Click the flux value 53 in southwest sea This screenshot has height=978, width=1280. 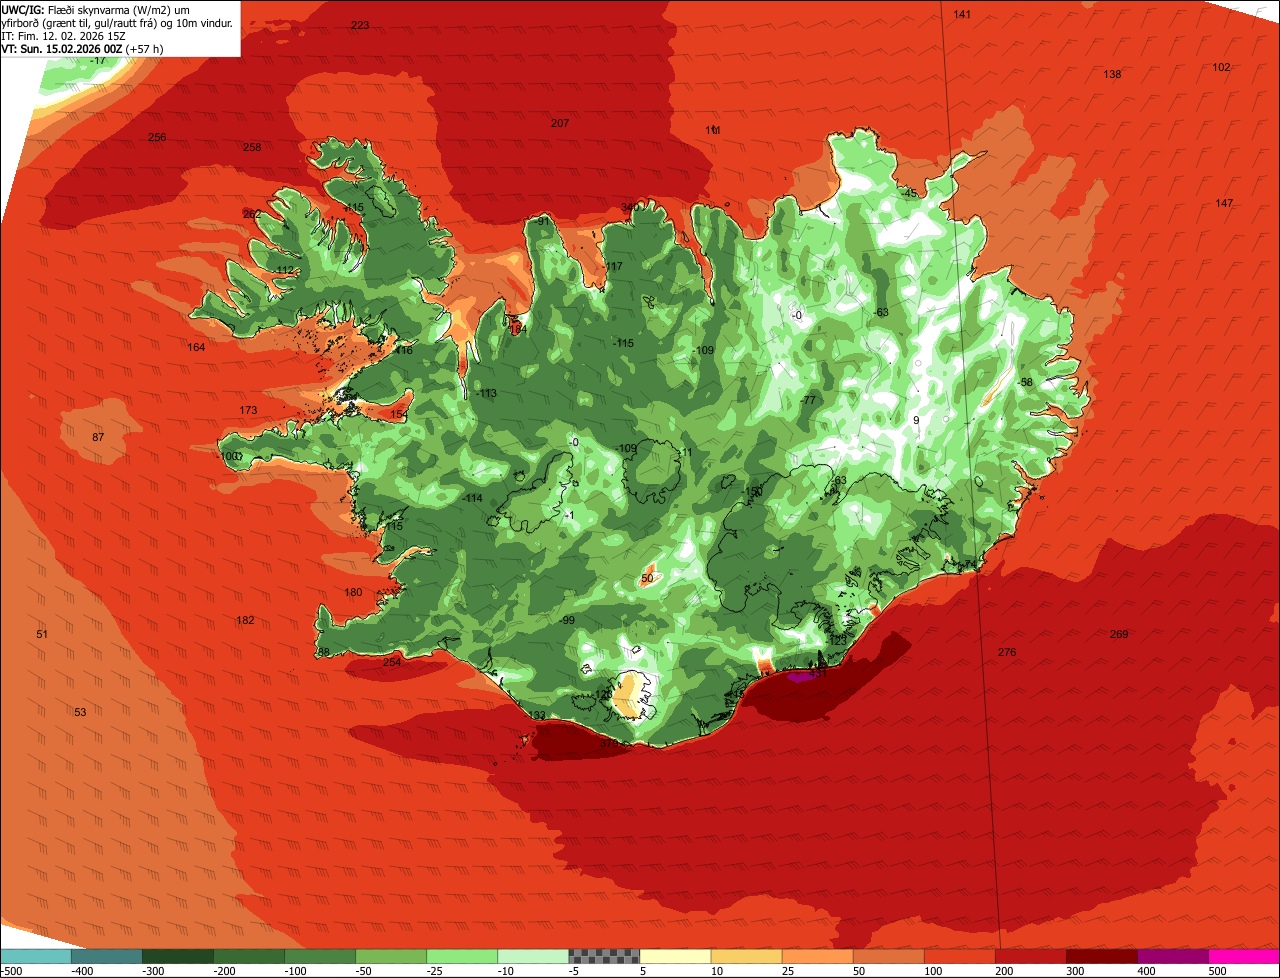coord(80,711)
